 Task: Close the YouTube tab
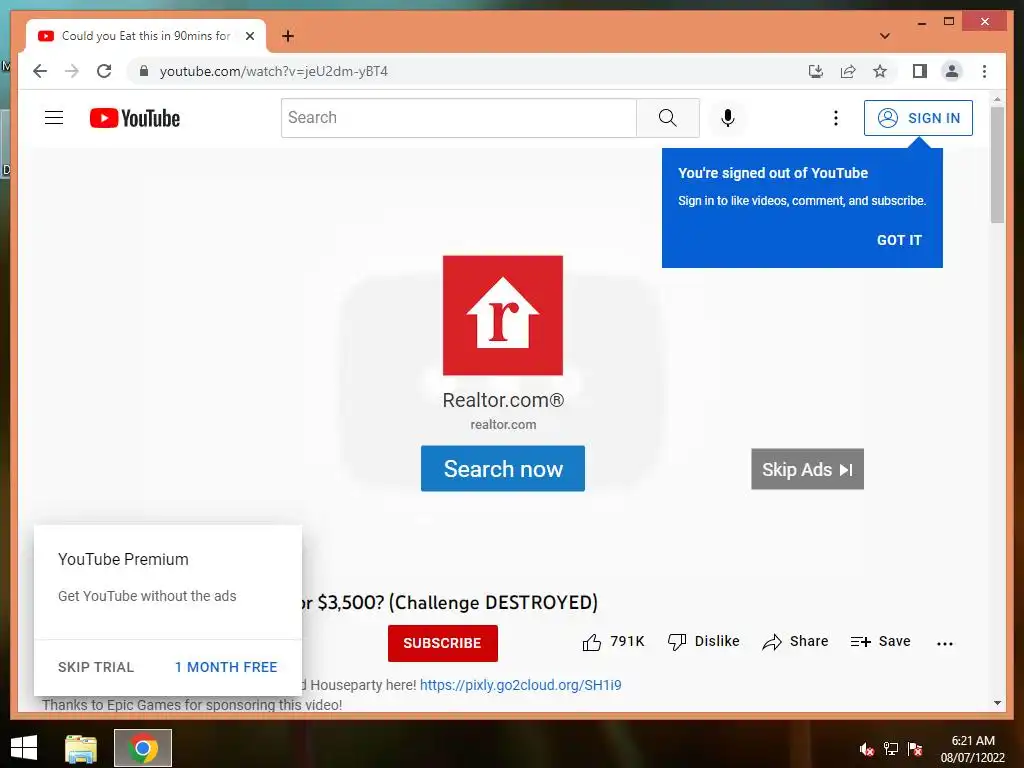tap(249, 36)
